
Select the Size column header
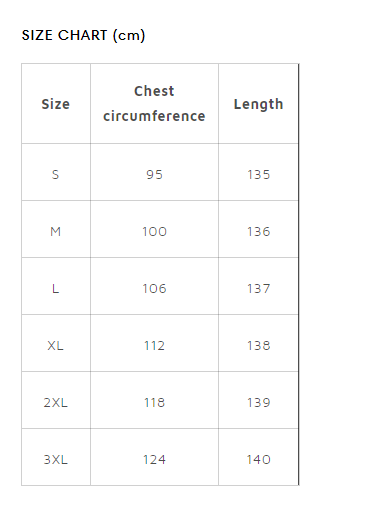click(56, 104)
